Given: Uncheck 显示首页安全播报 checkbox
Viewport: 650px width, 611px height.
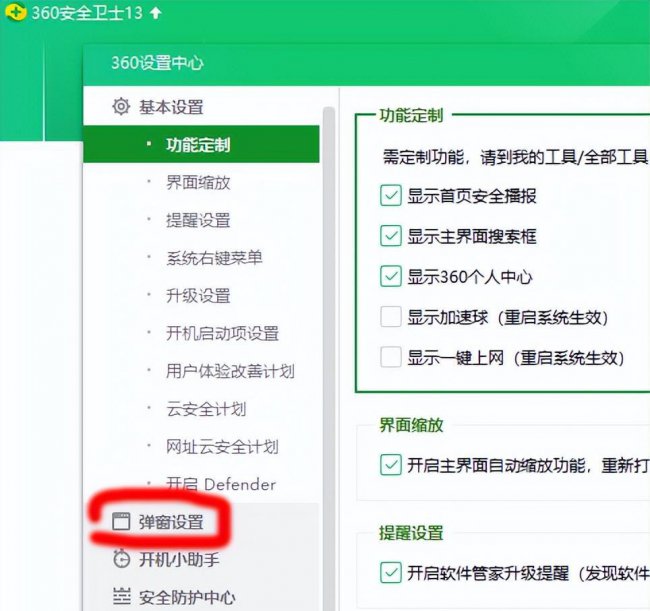Looking at the screenshot, I should click(x=390, y=195).
